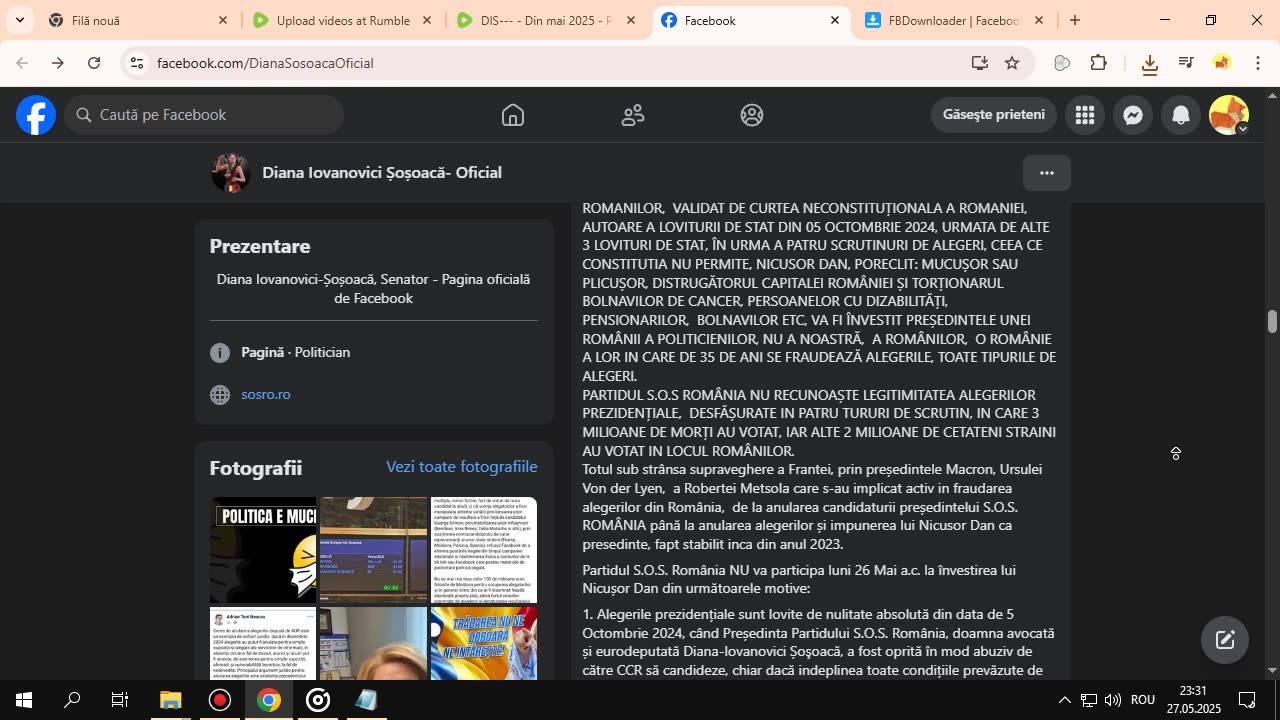This screenshot has height=720, width=1280.
Task: Click the site information icon in address bar
Action: (x=137, y=63)
